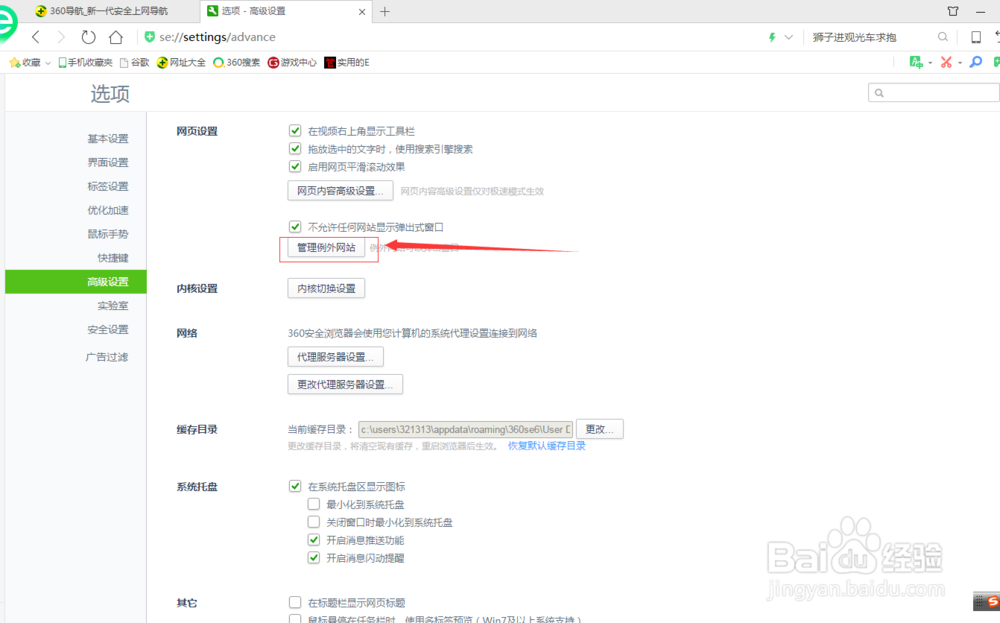This screenshot has height=623, width=1000.
Task: Click the browser forward arrow
Action: [x=61, y=37]
